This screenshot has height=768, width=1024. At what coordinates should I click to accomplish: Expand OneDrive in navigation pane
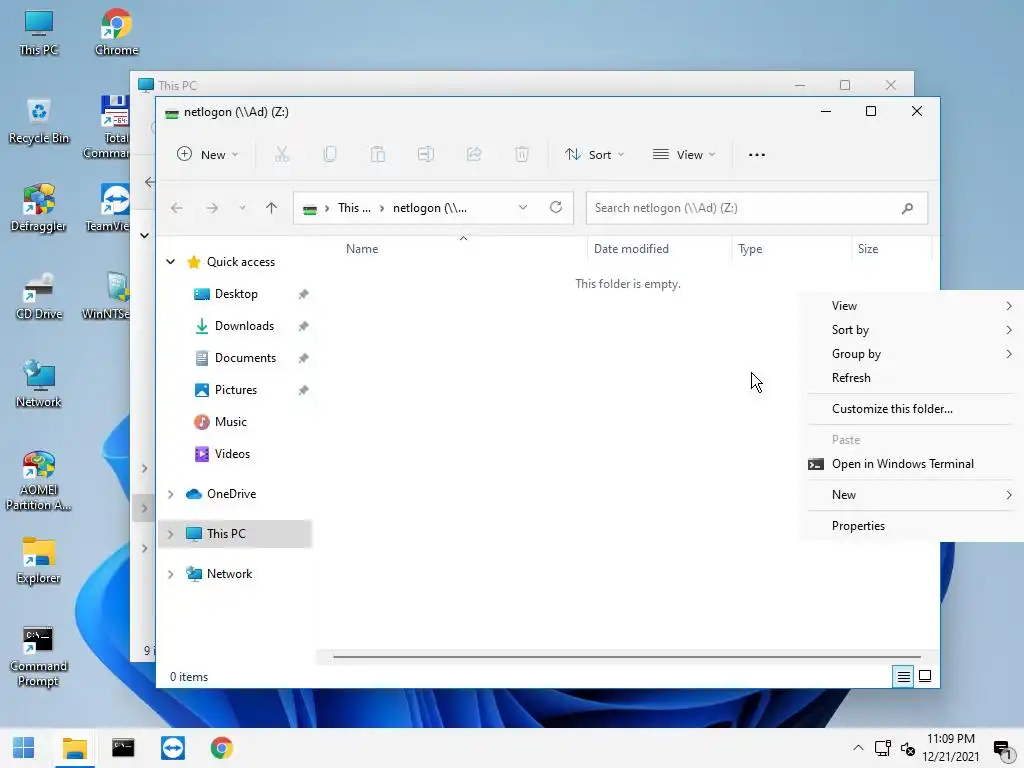(x=170, y=494)
